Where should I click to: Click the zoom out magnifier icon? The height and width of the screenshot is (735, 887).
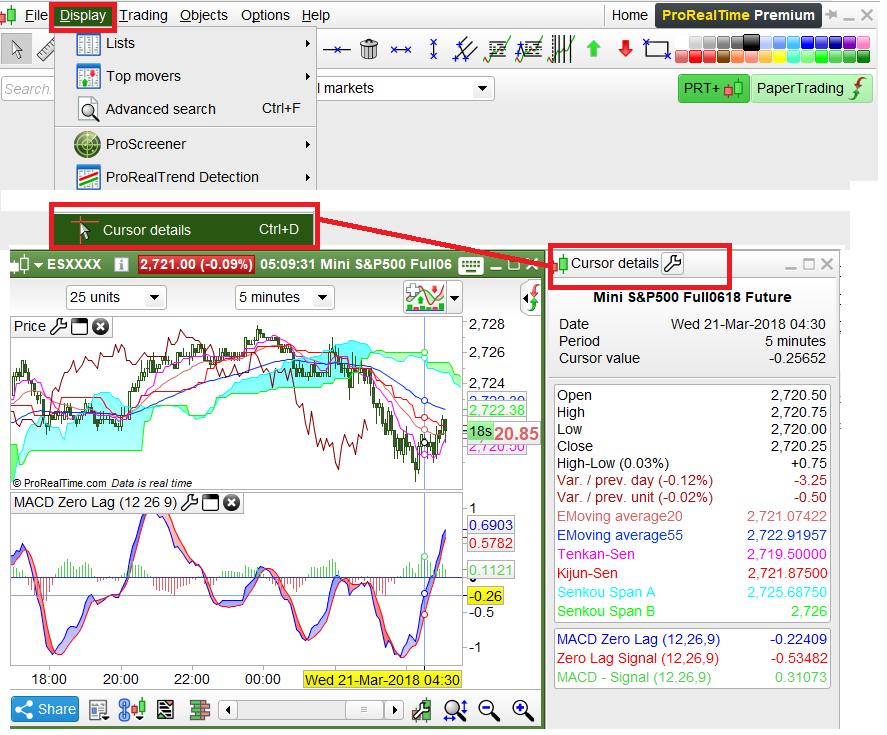tap(489, 710)
